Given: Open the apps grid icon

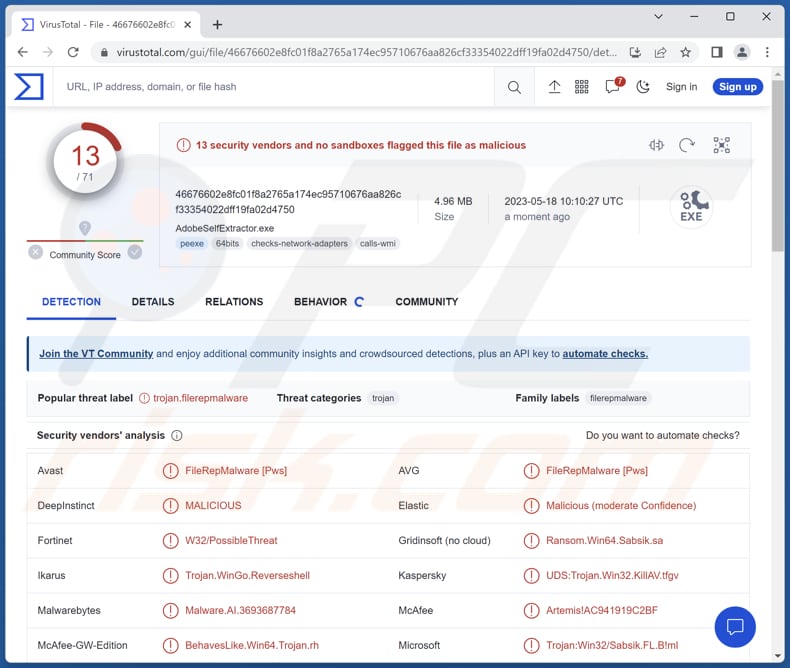Looking at the screenshot, I should (x=581, y=87).
